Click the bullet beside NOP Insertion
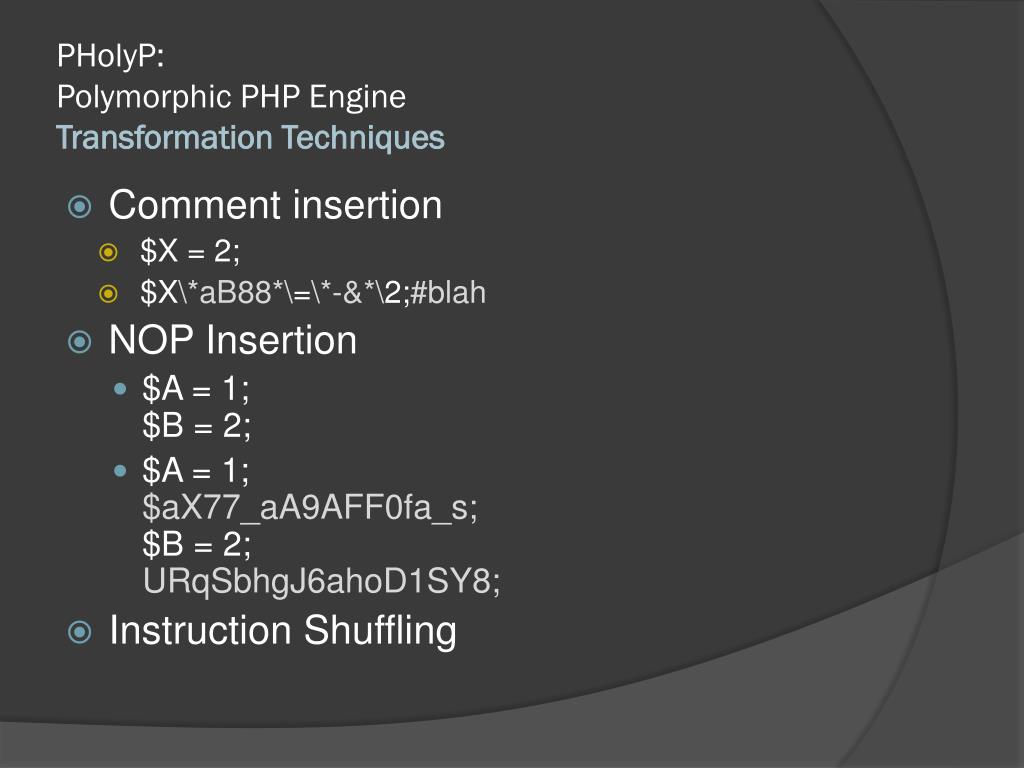 [79, 342]
